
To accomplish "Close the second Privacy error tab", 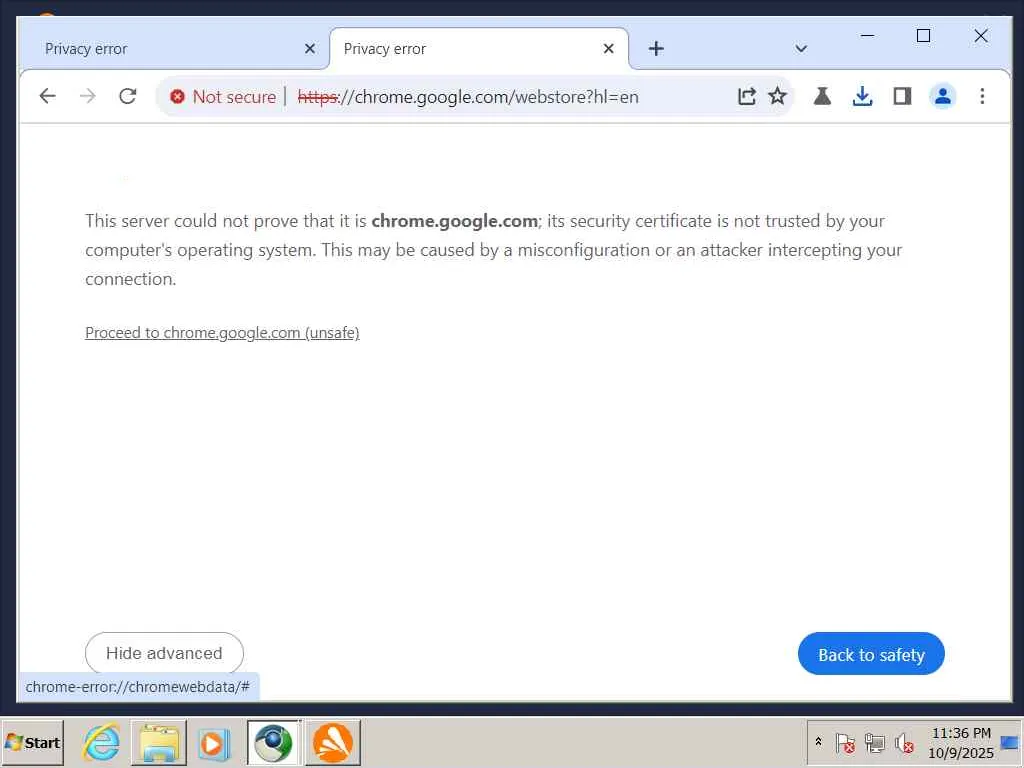I will [x=608, y=48].
